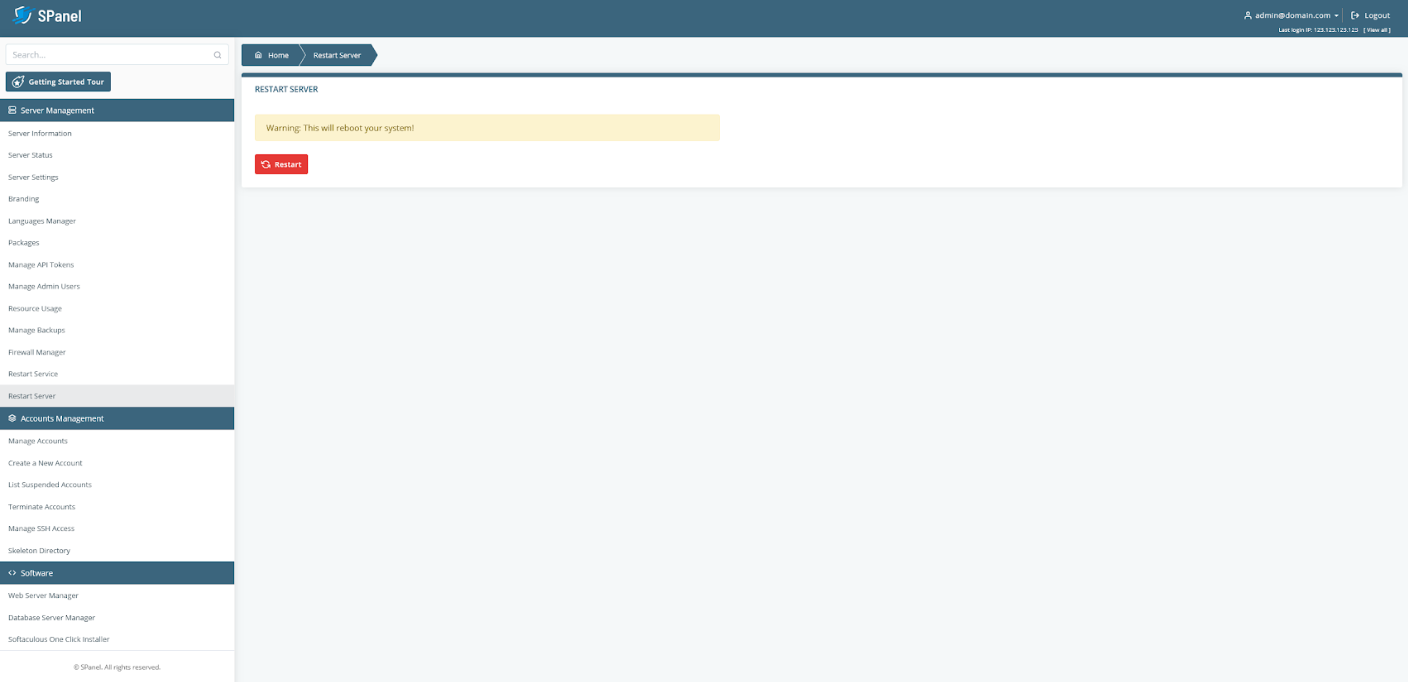This screenshot has height=682, width=1408.
Task: Click the restart arrows icon inside the Restart button
Action: (x=265, y=164)
